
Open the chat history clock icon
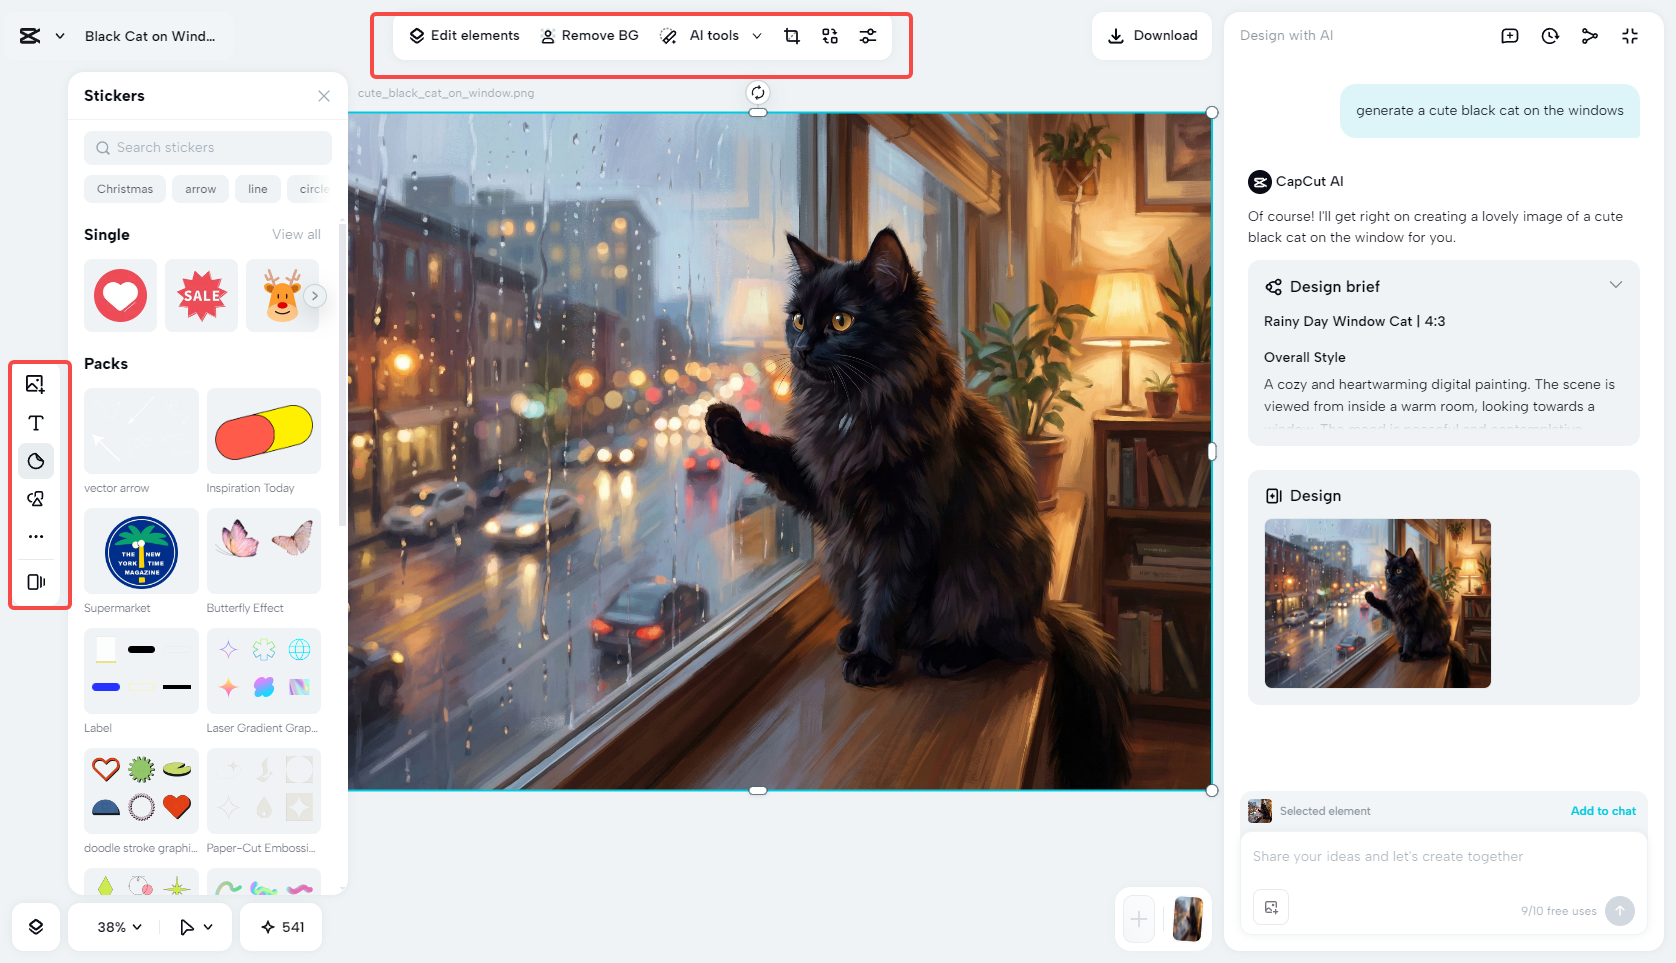[1550, 36]
